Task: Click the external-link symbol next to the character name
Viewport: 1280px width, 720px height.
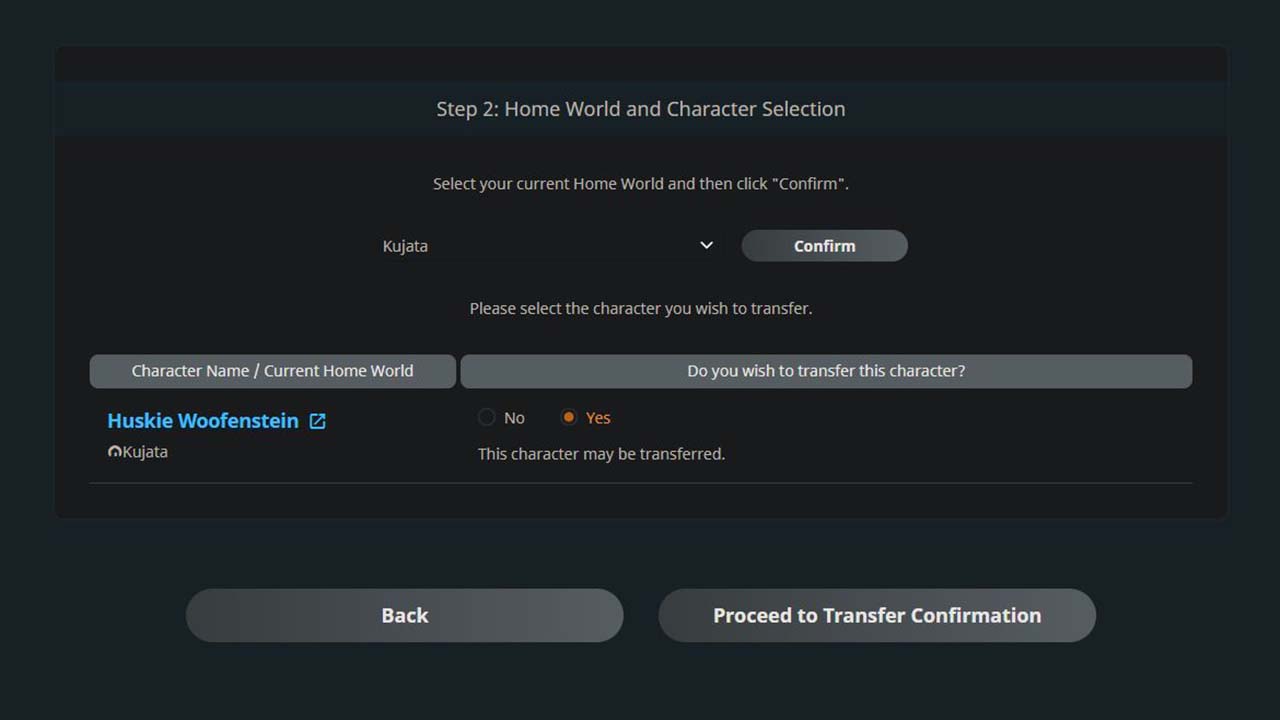Action: click(x=317, y=421)
